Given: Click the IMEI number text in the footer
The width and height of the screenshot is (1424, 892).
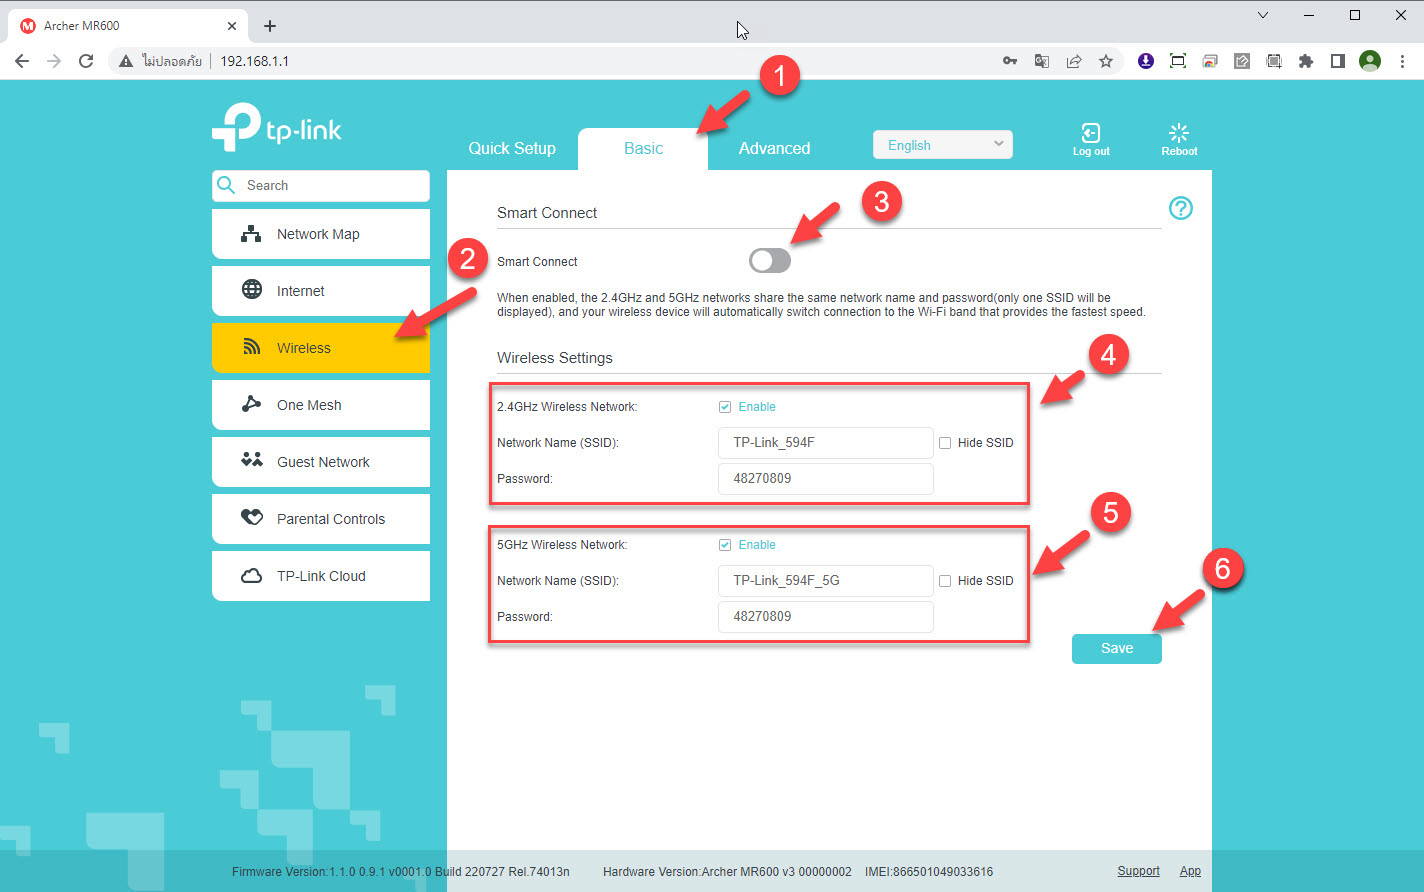Looking at the screenshot, I should pos(930,872).
